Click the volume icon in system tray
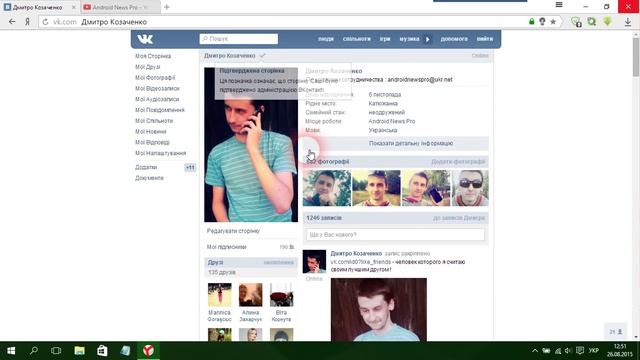Screen dimensions: 640x360 tap(568, 351)
